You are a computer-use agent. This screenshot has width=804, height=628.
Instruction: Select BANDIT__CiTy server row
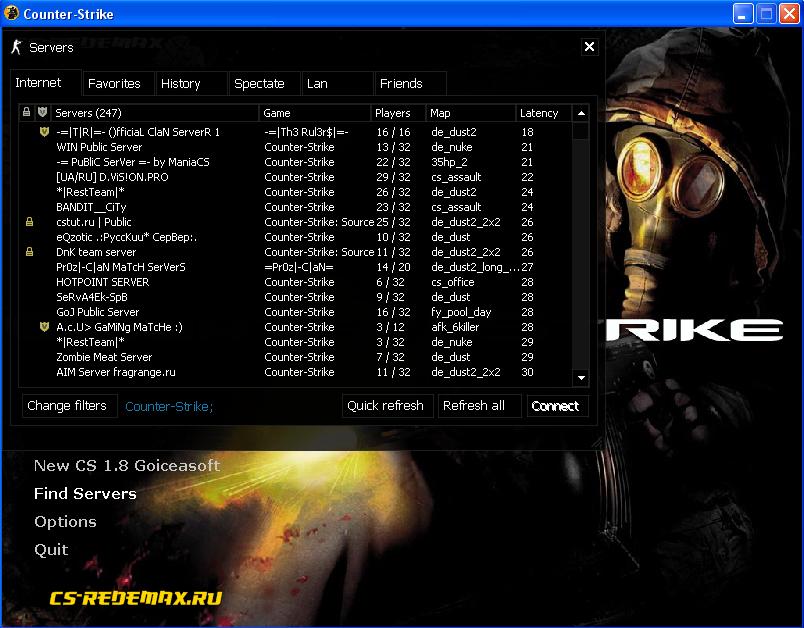point(296,207)
